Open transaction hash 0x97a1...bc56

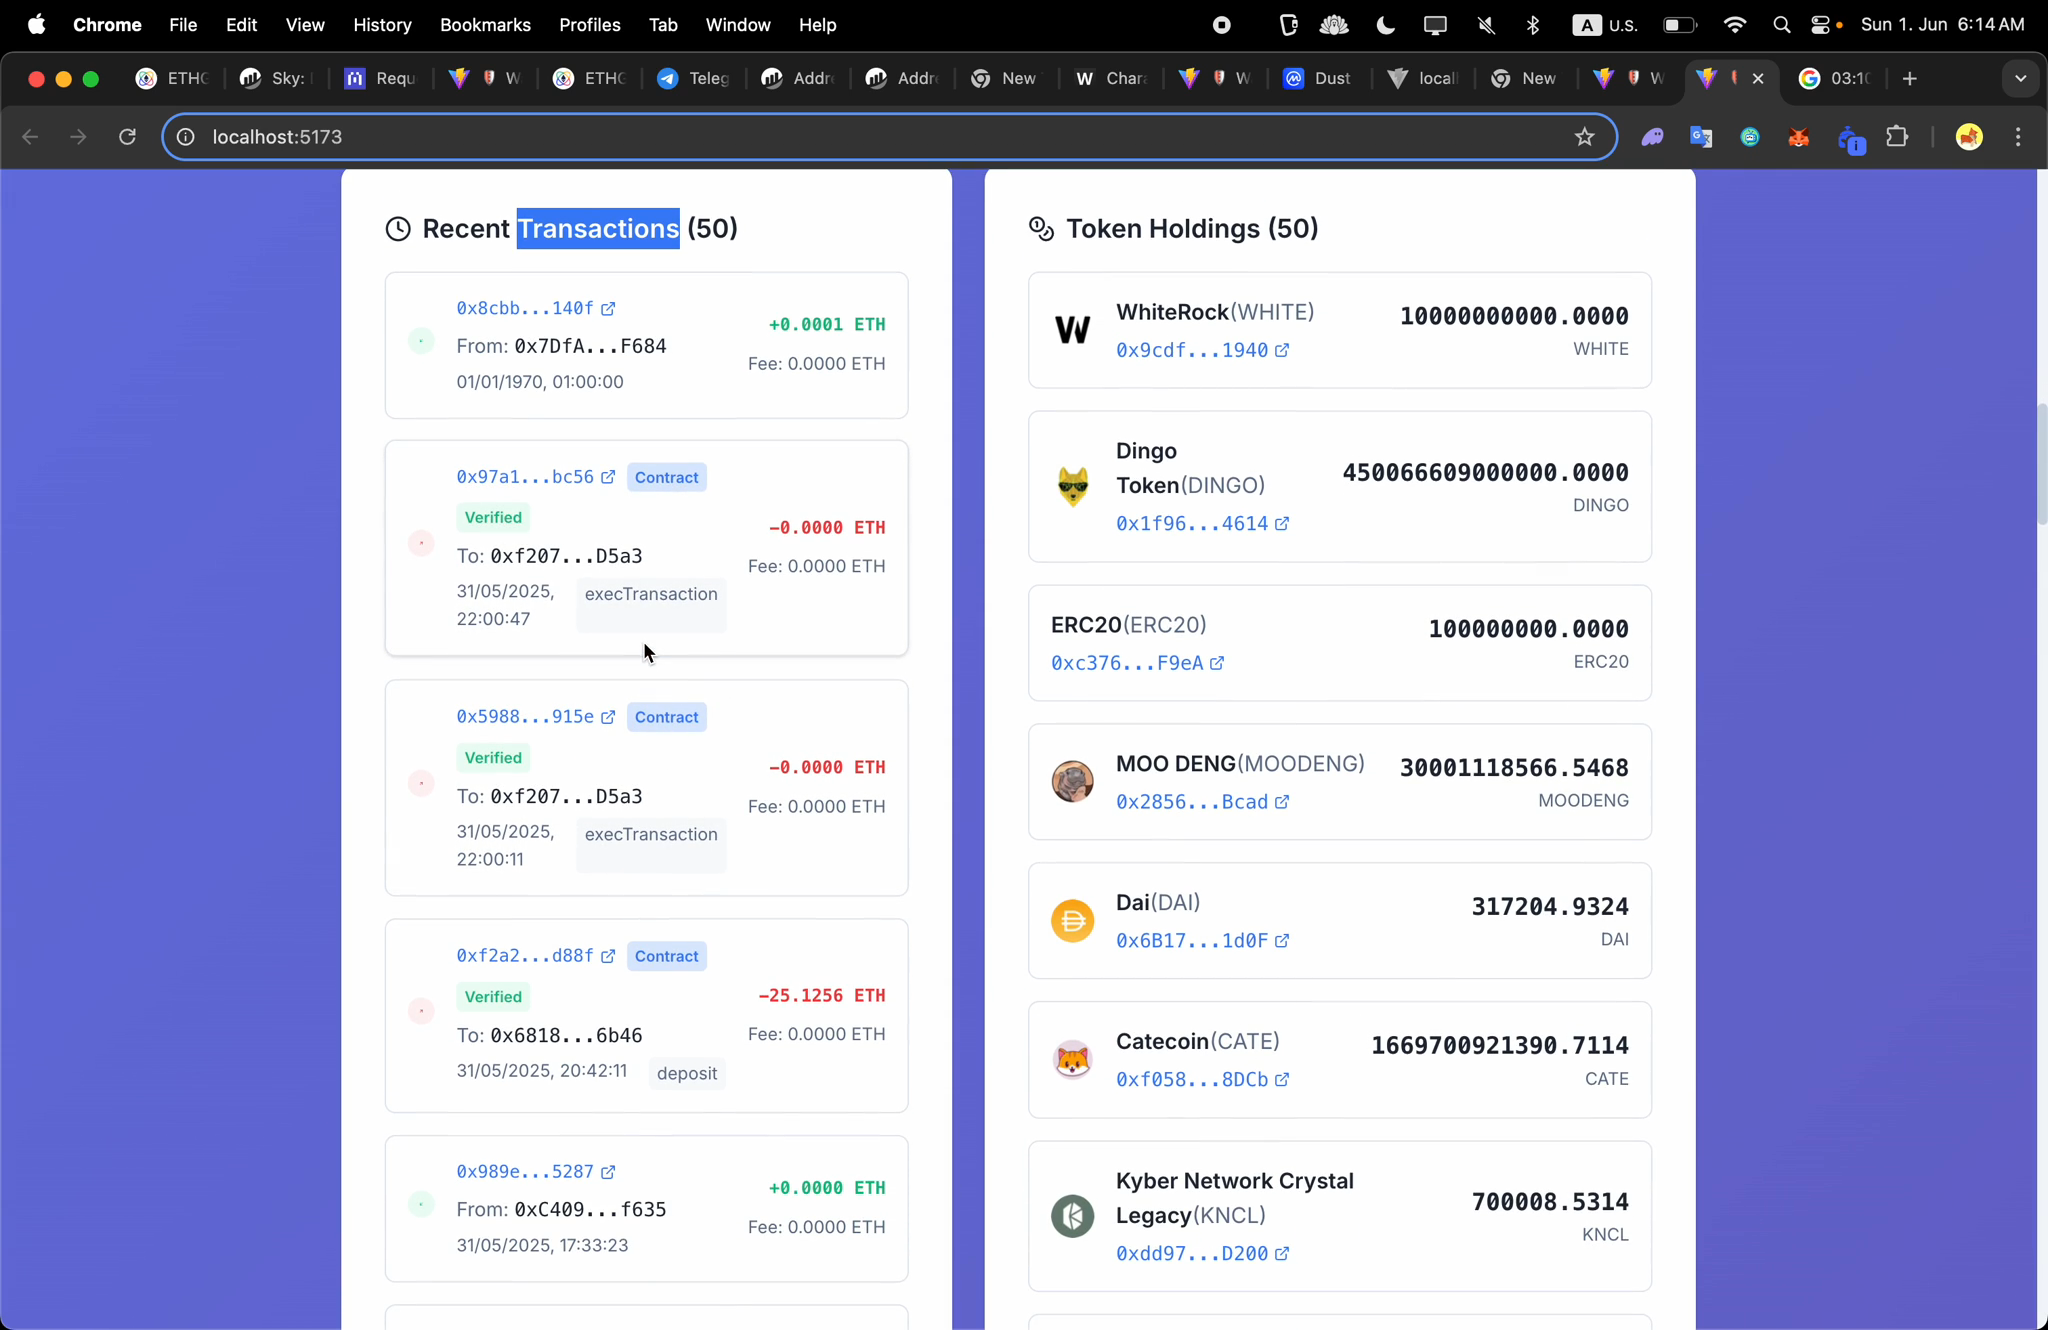(x=525, y=477)
